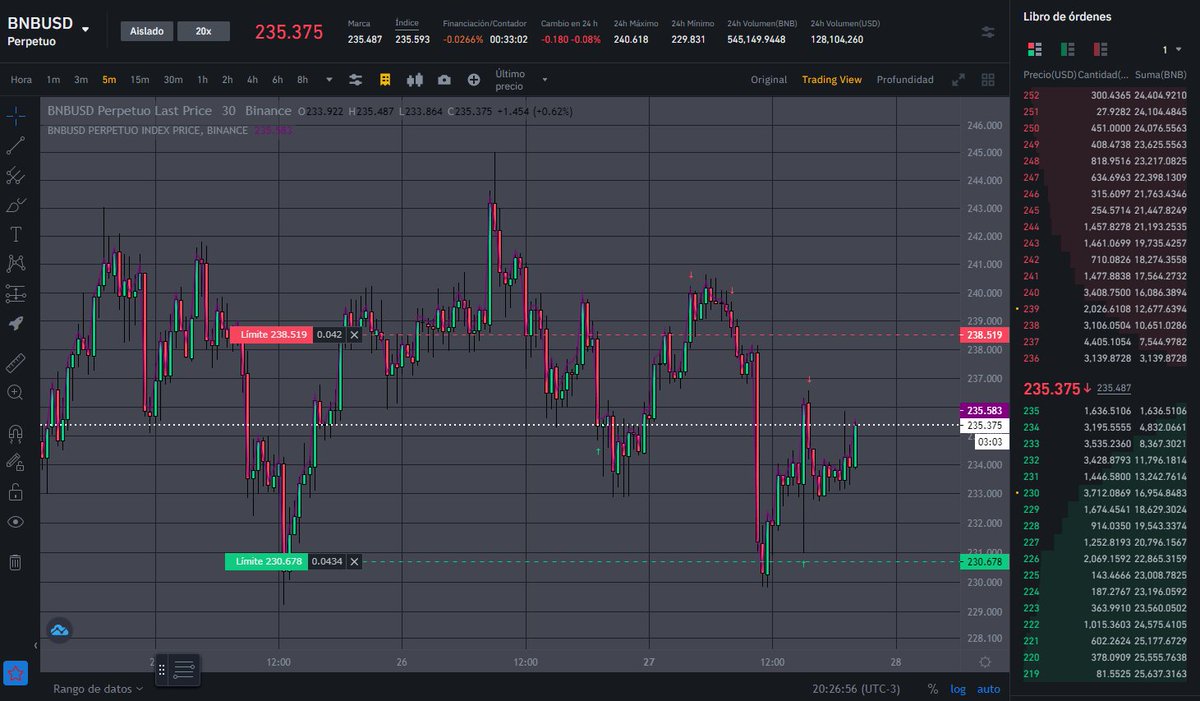Select the 219 bid price row

(1105, 674)
